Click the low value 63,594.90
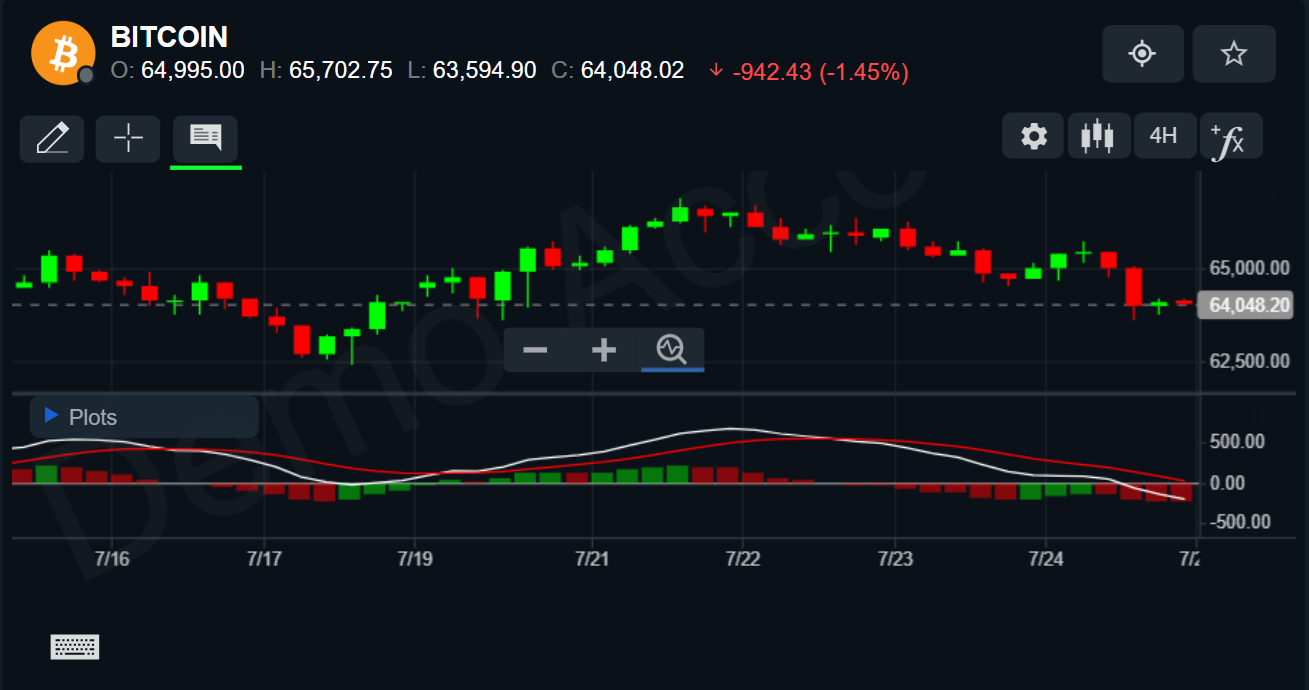Screen dimensions: 1309x690 click(x=485, y=70)
